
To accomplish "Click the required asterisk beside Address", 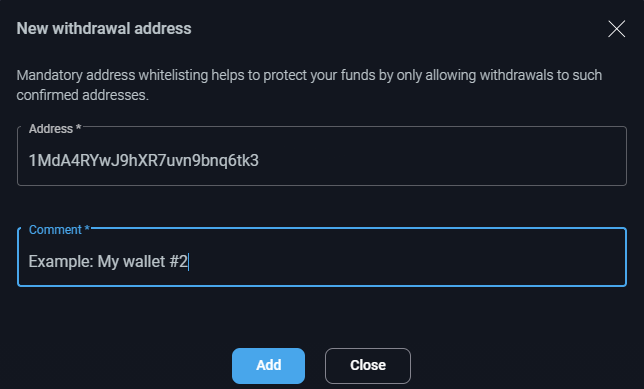I will (78, 128).
